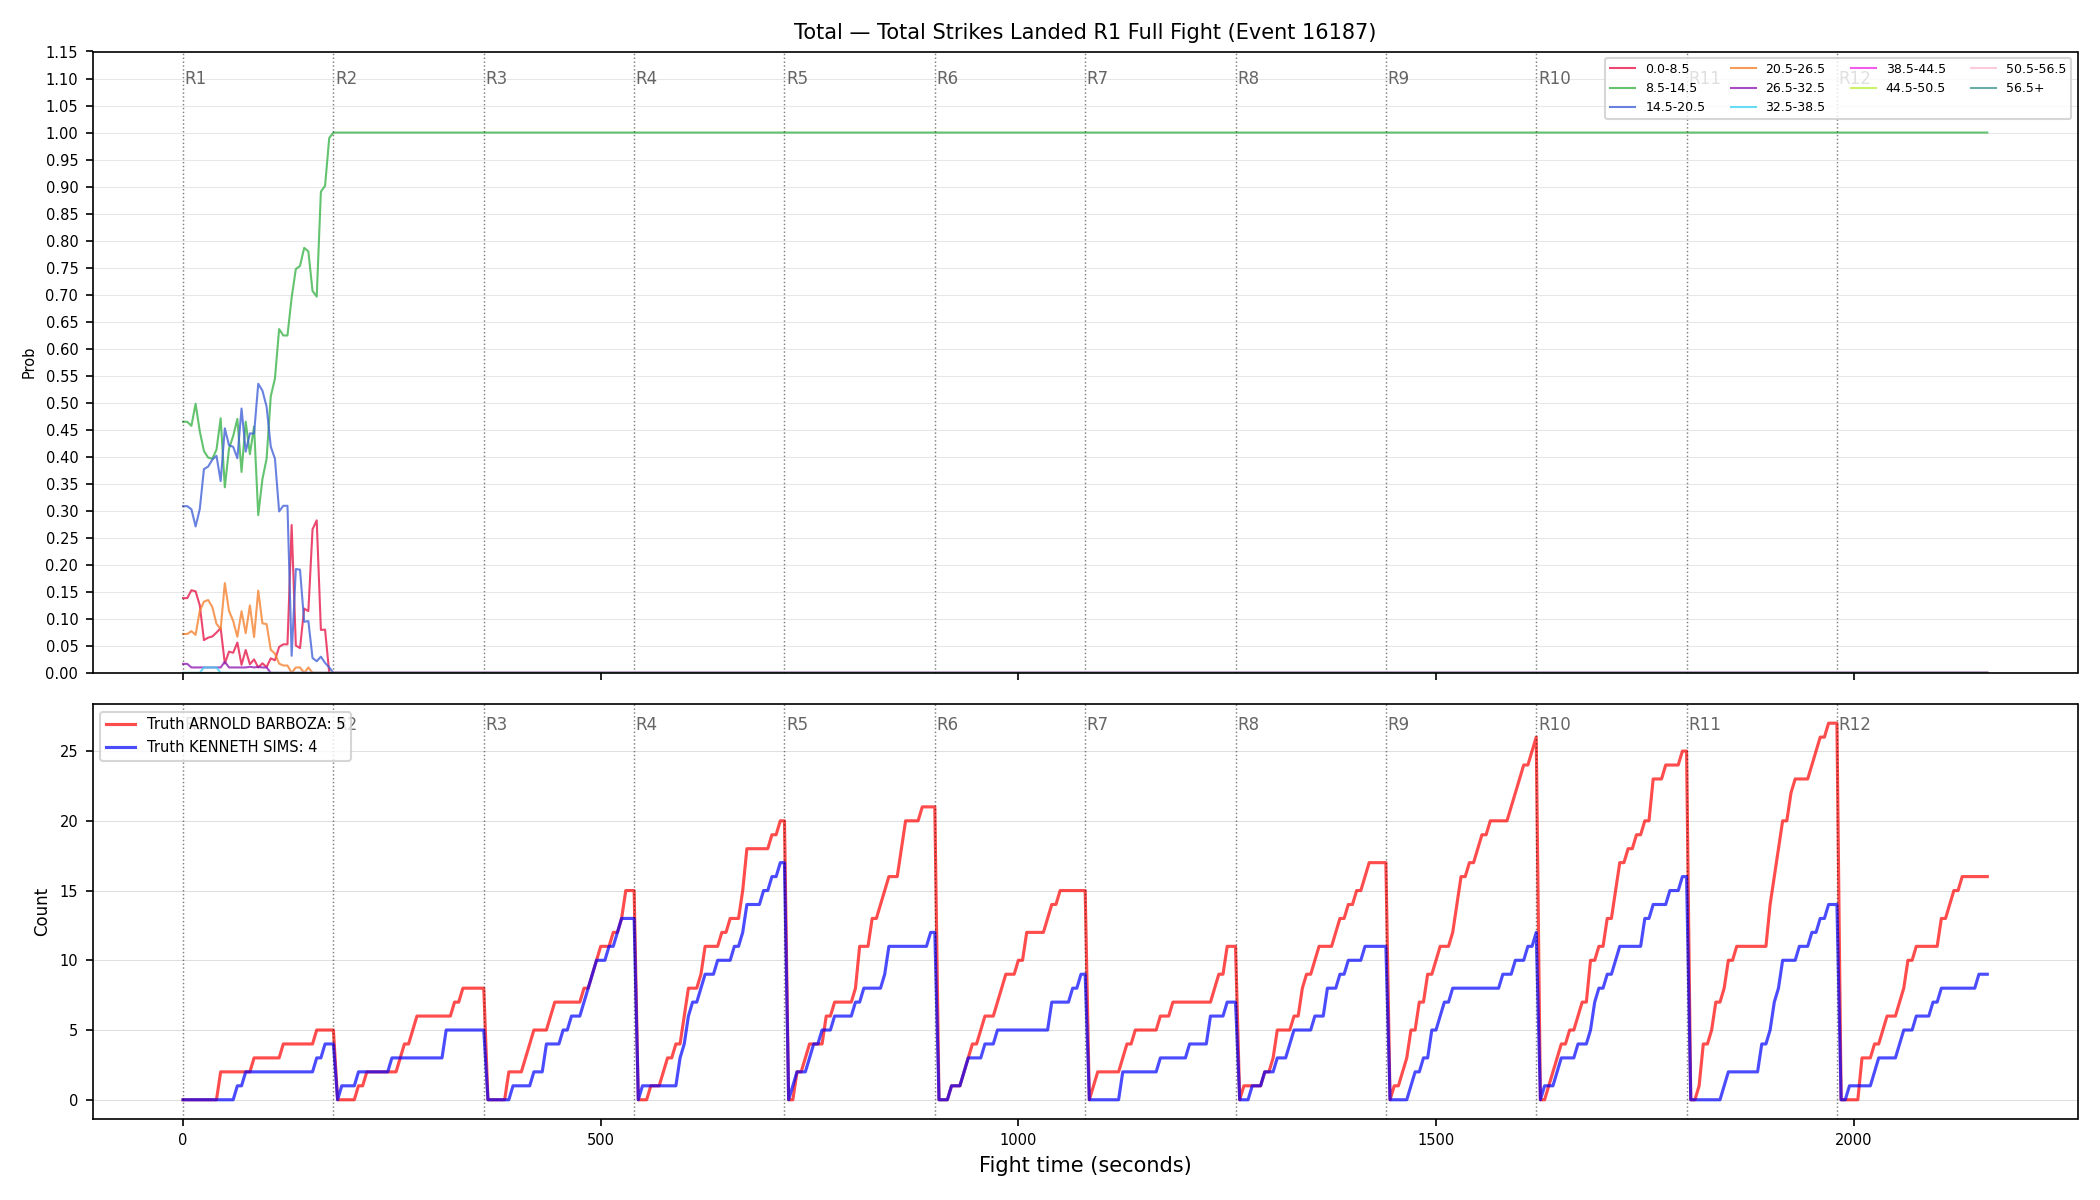The height and width of the screenshot is (1200, 2100).
Task: Click the 26.5-32.5 legend entry label
Action: pyautogui.click(x=1795, y=88)
